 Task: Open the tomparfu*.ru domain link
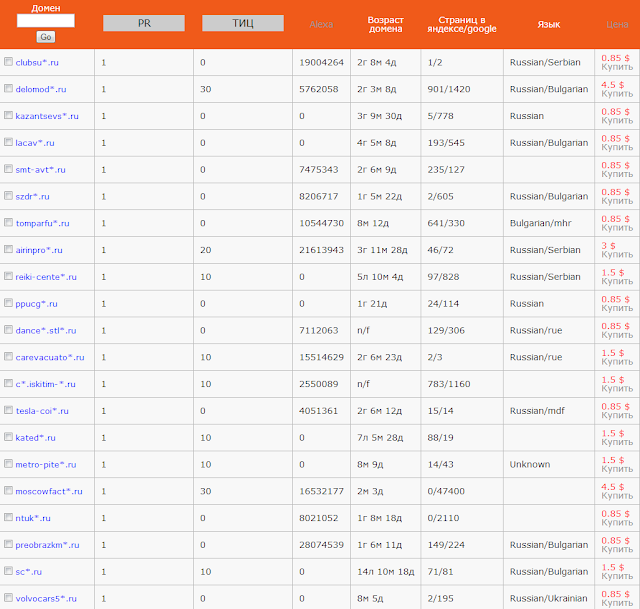click(x=42, y=223)
